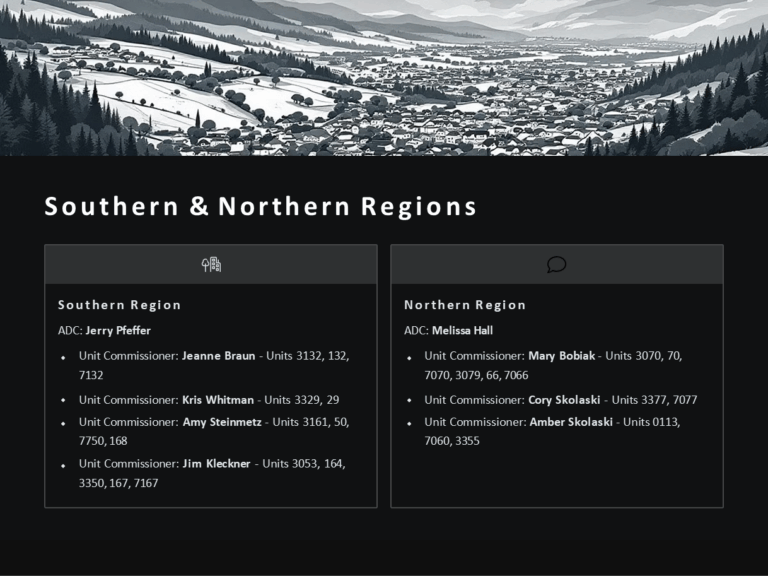Select the Jim Kleckner name text
This screenshot has width=768, height=576.
click(x=218, y=464)
